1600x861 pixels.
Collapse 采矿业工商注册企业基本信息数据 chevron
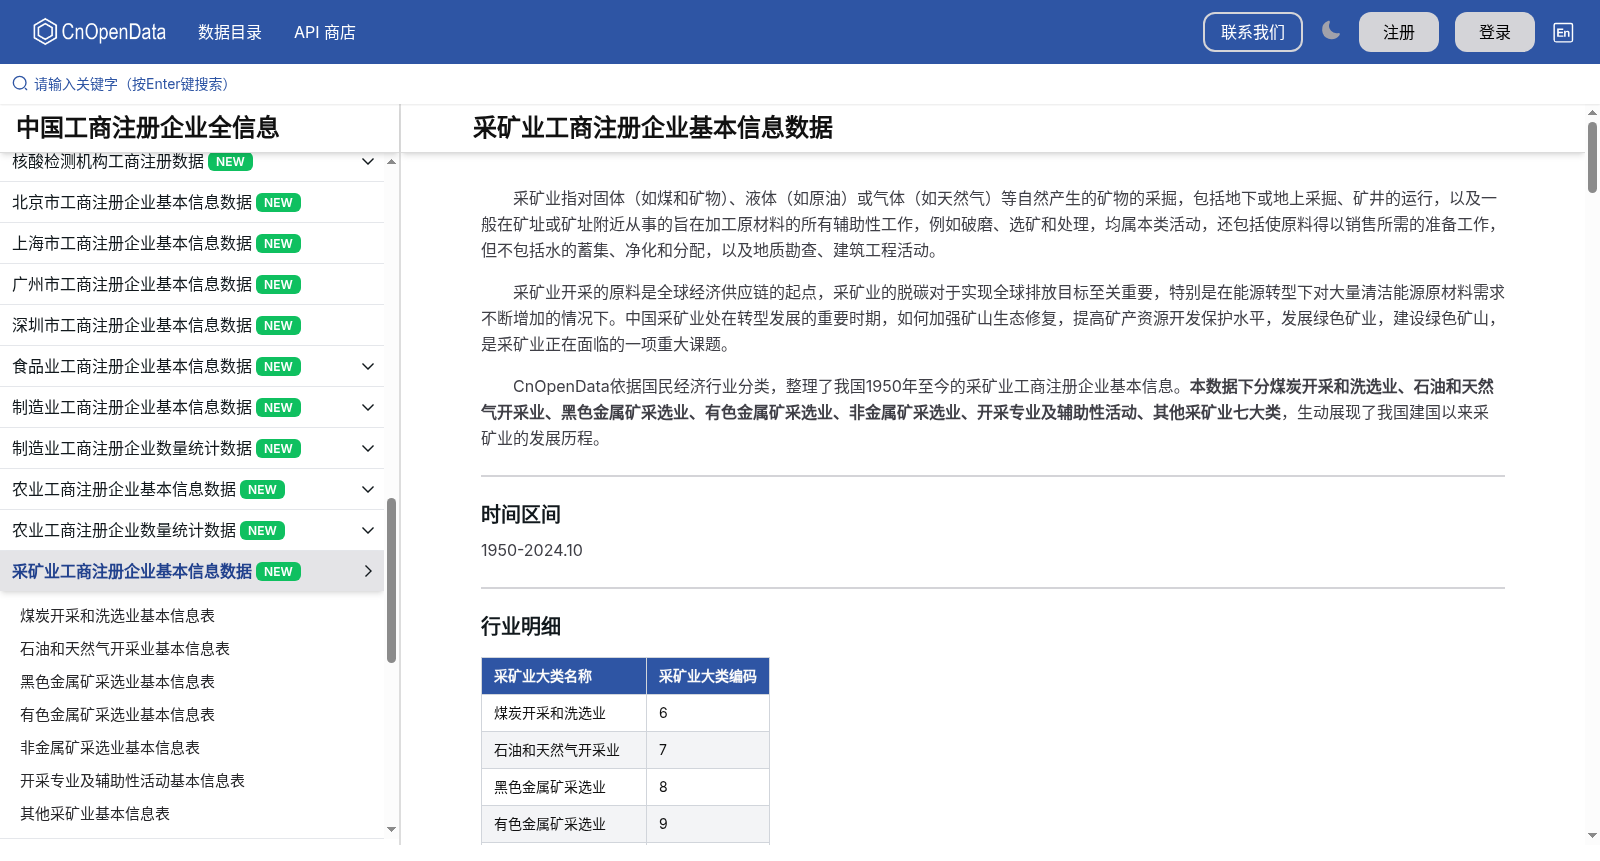click(x=368, y=572)
